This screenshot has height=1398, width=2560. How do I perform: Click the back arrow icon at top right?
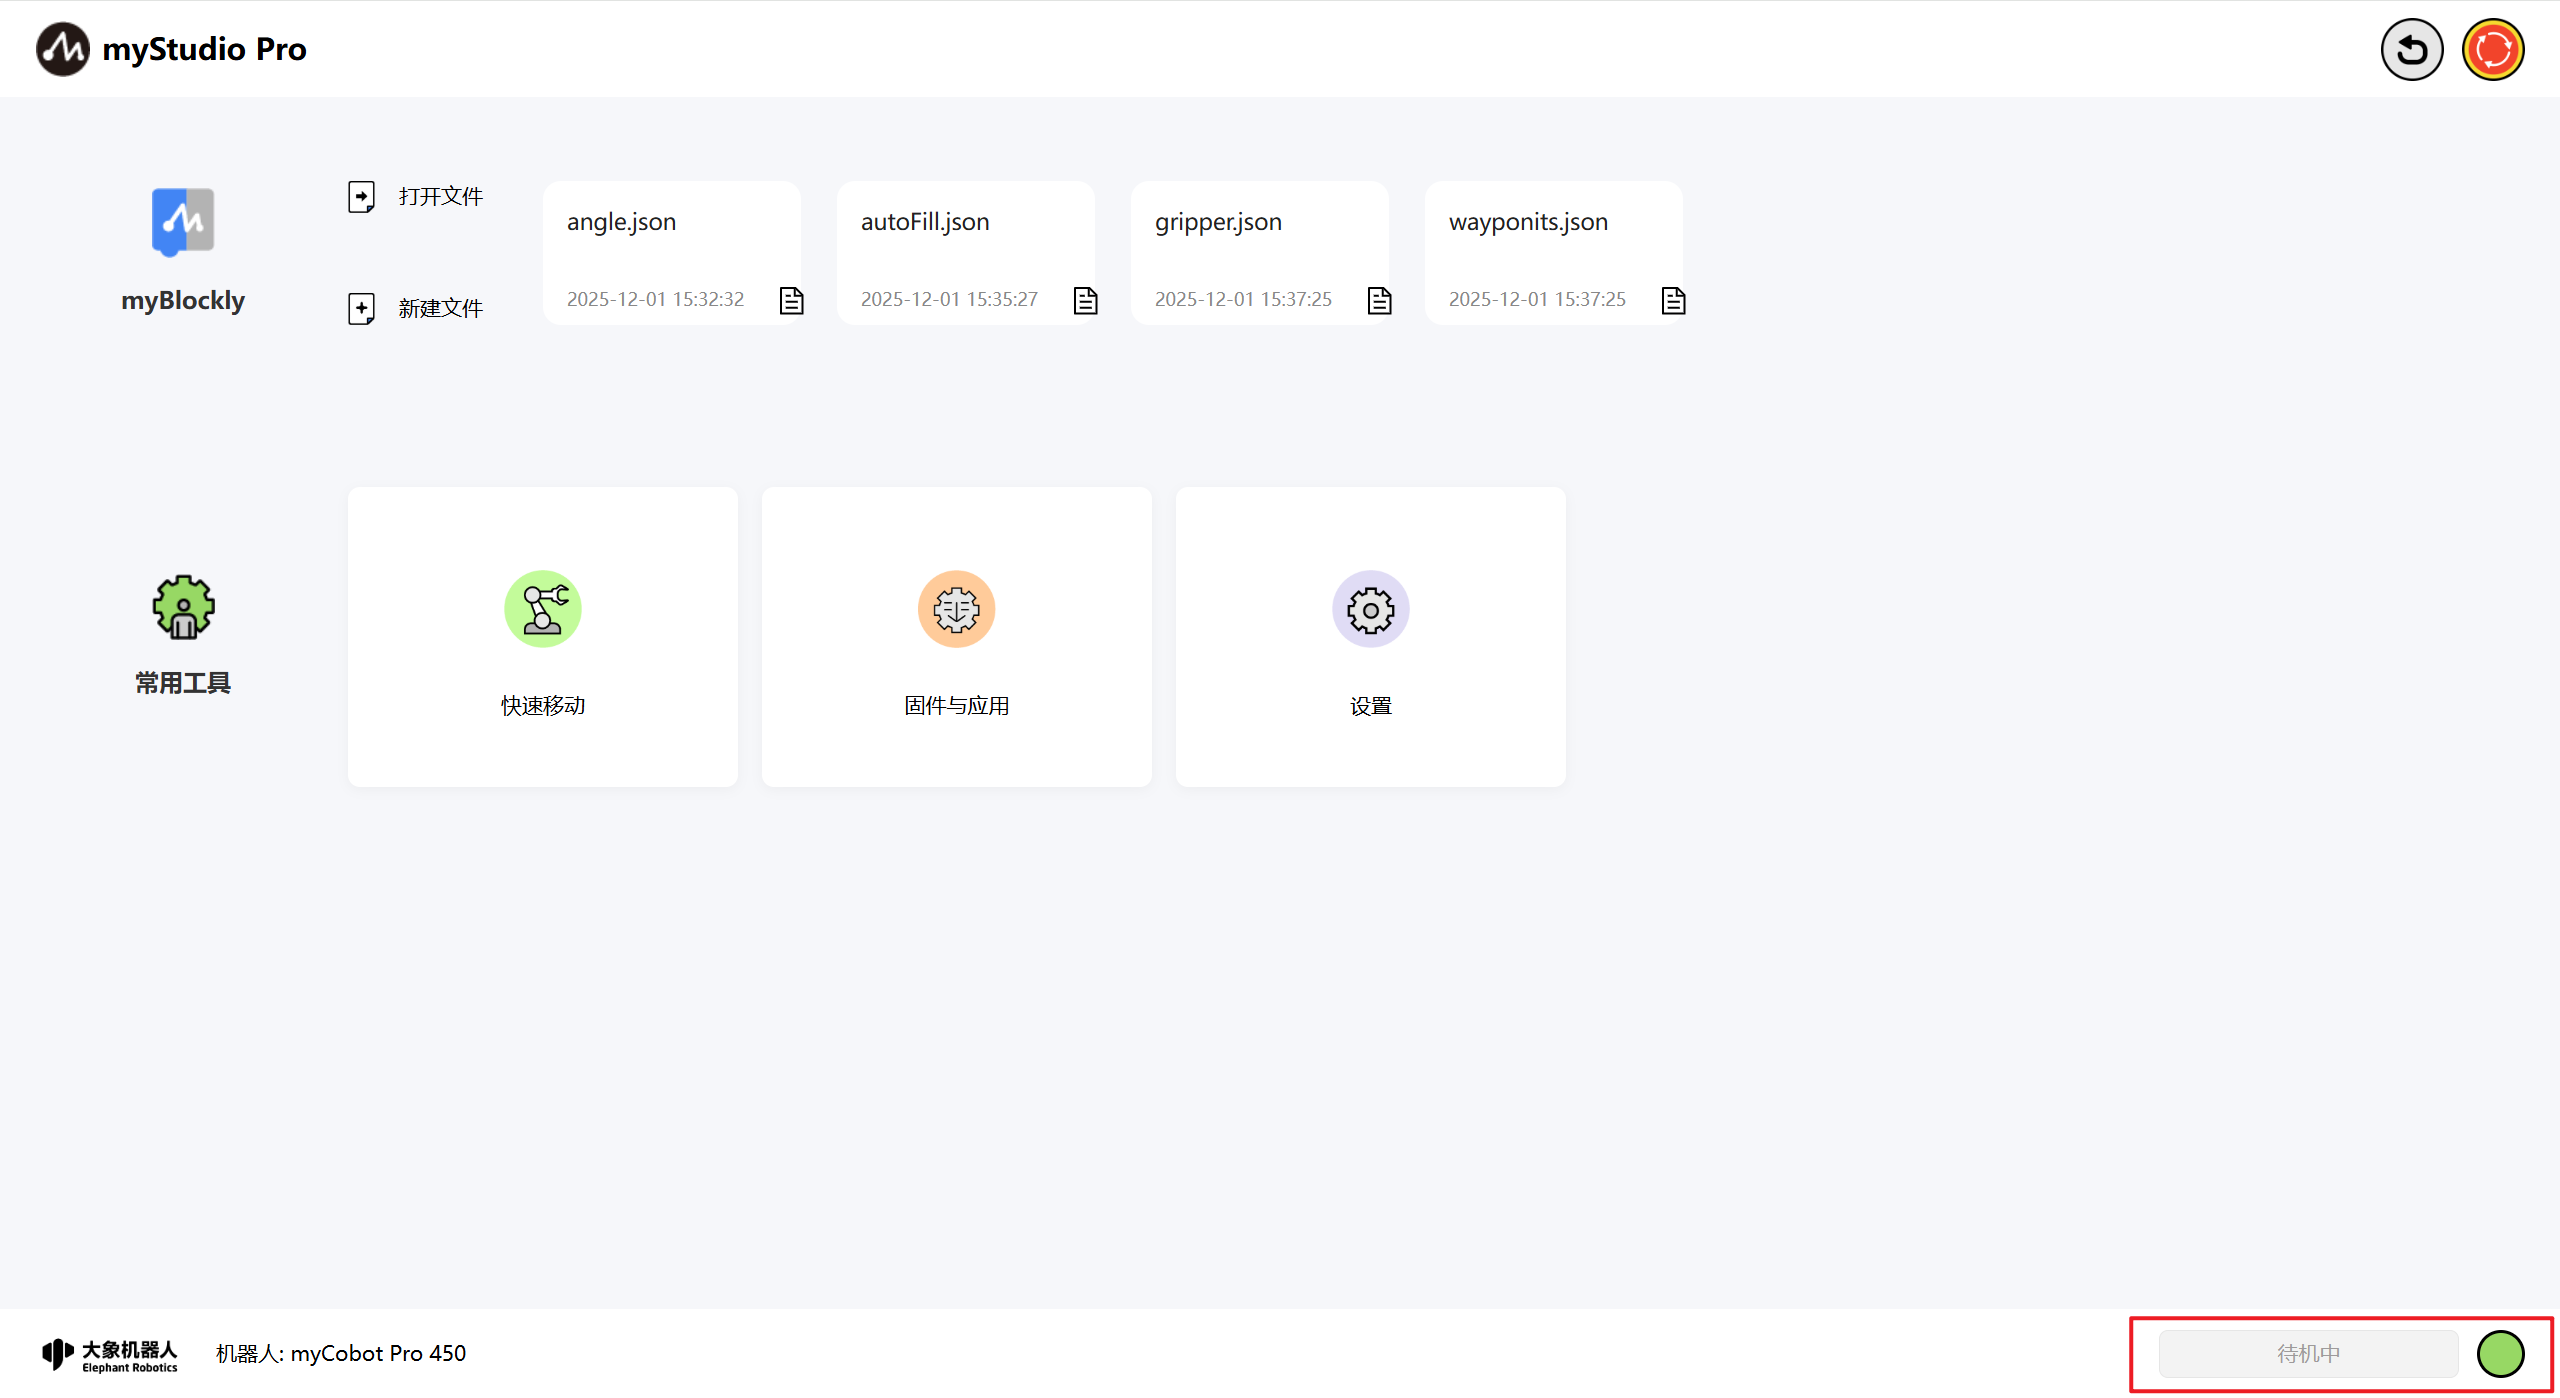[x=2411, y=50]
